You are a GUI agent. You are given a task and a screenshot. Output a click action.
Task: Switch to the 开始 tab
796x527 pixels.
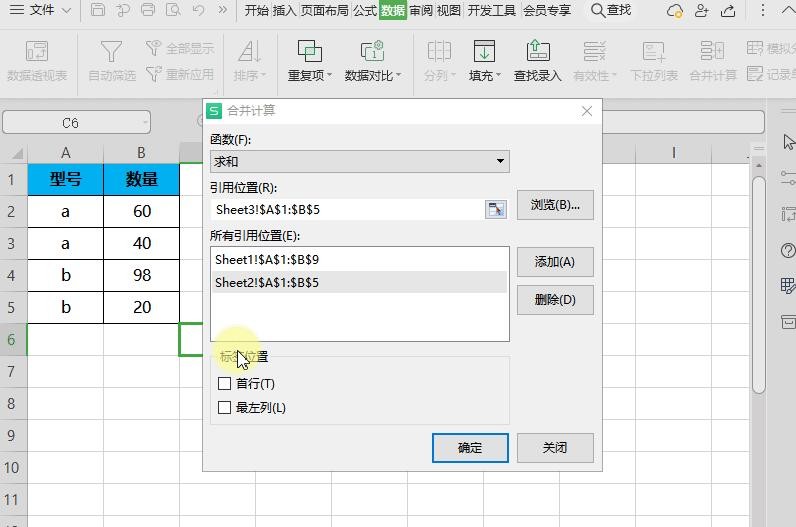pyautogui.click(x=256, y=10)
